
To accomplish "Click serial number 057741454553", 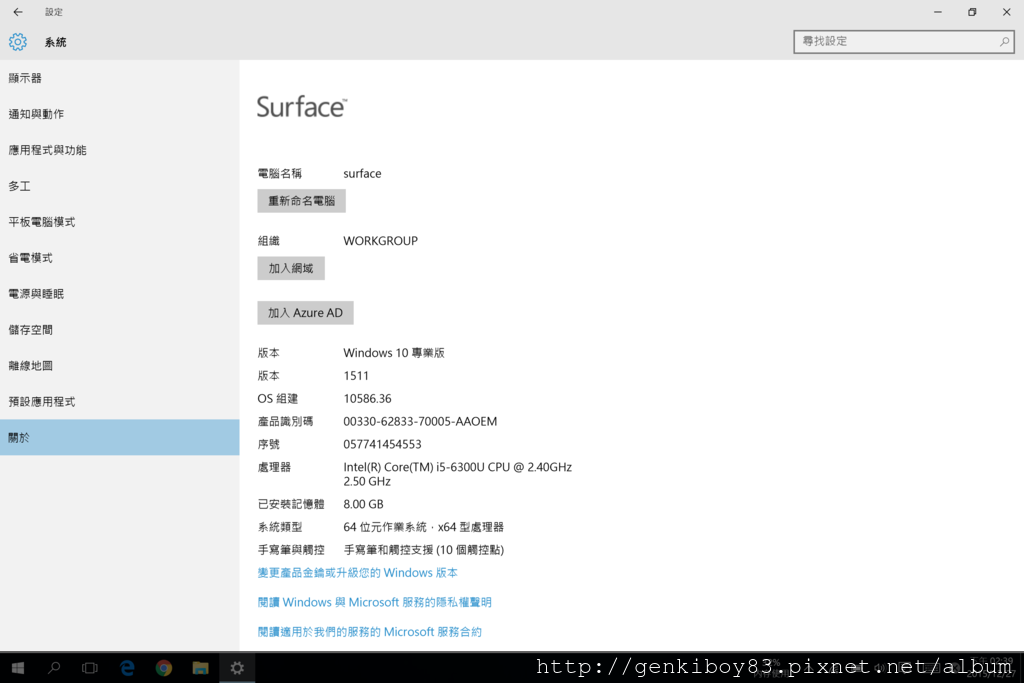I will point(382,444).
